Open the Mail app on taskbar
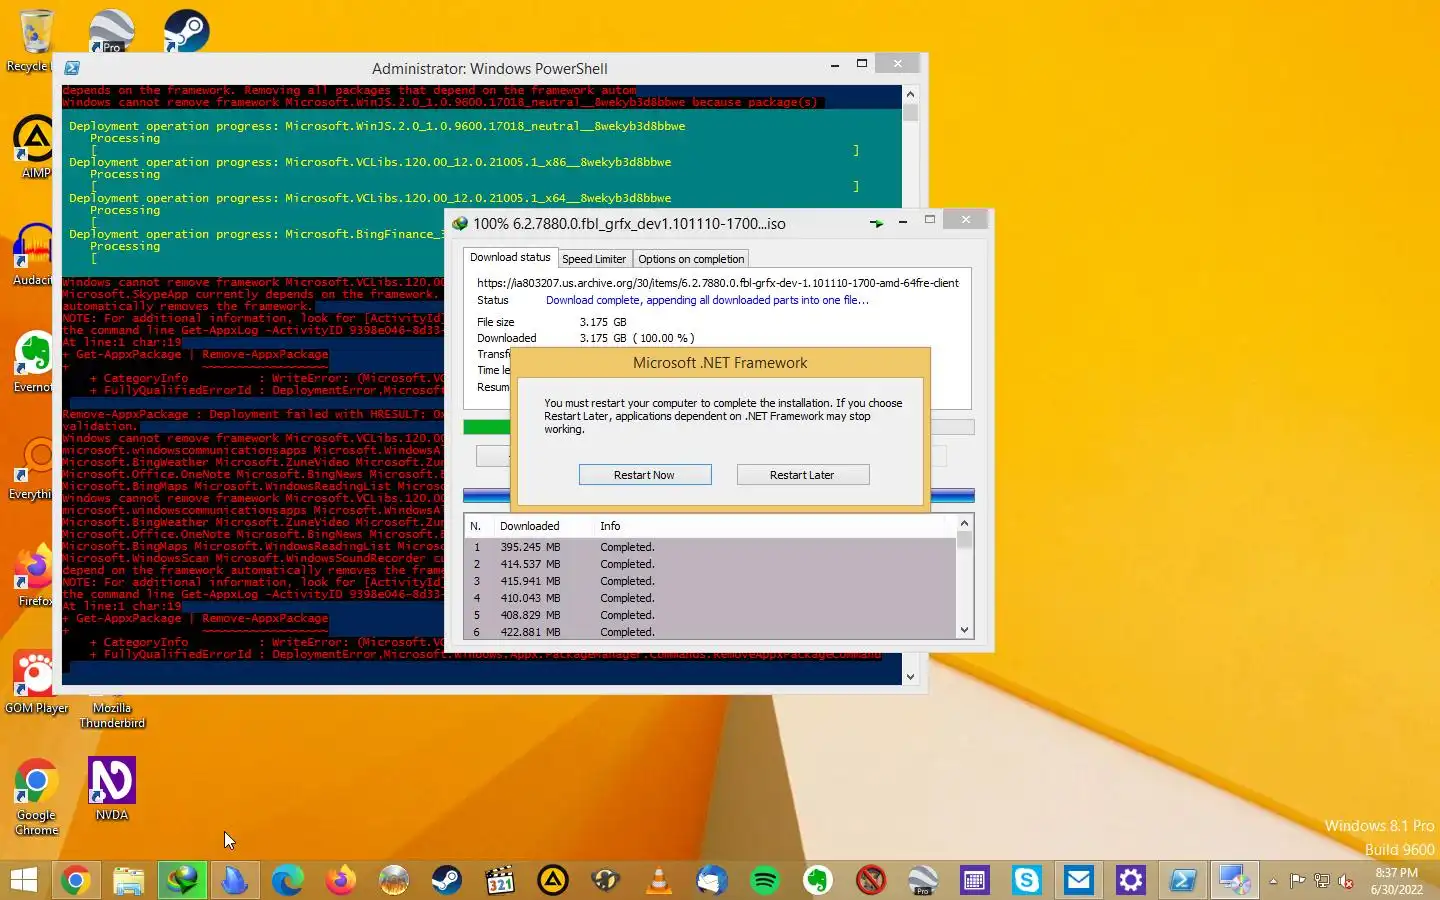1440x900 pixels. 1079,880
